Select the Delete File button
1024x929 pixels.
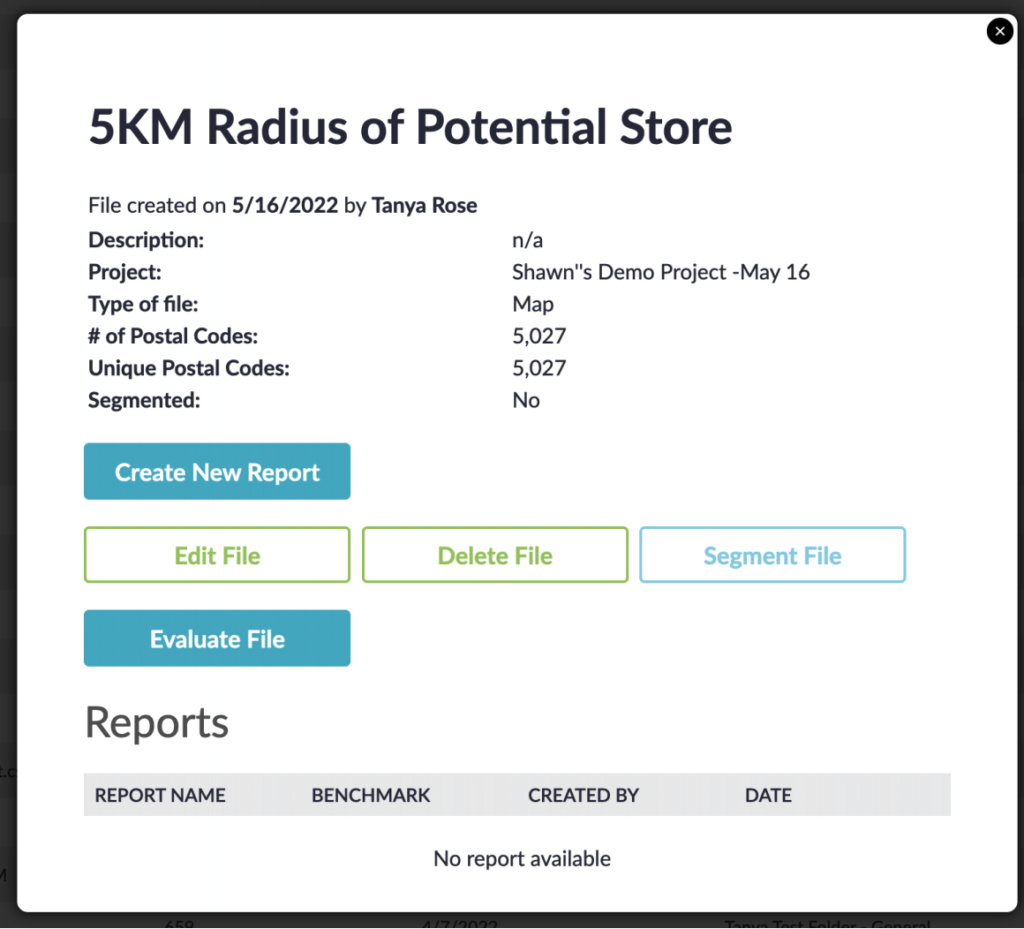tap(495, 555)
